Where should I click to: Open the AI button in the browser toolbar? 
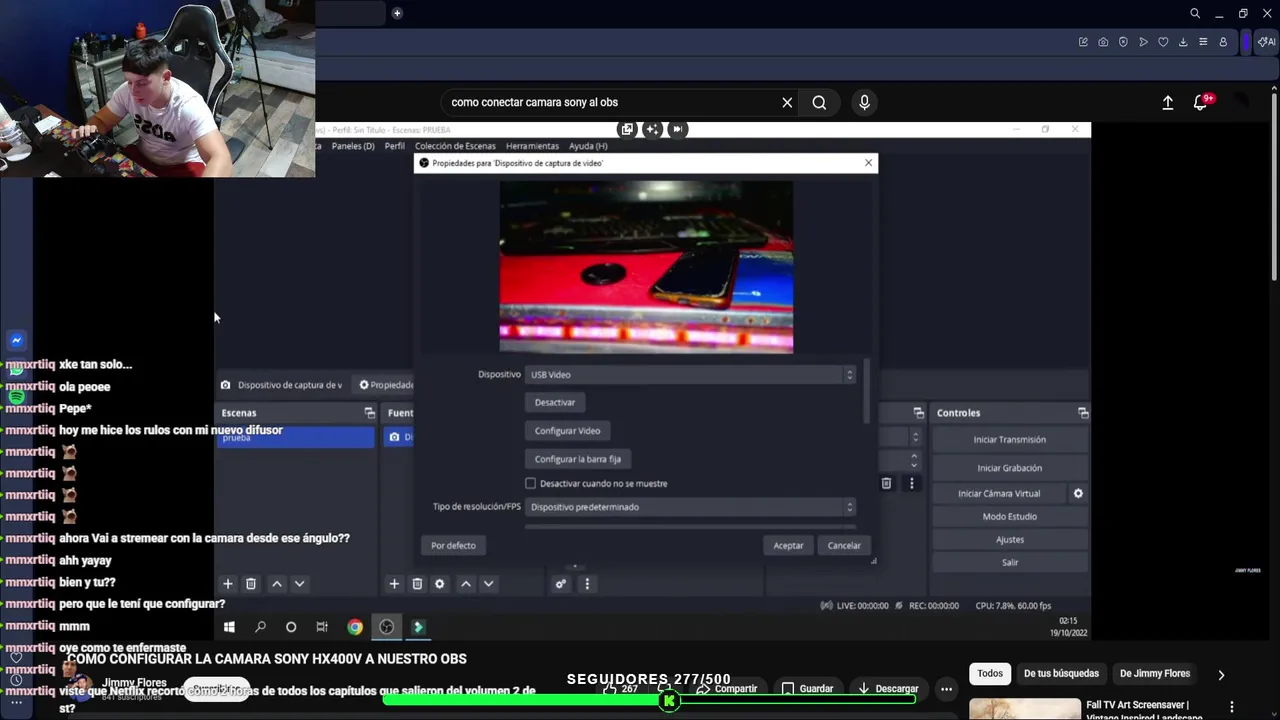coord(1266,42)
